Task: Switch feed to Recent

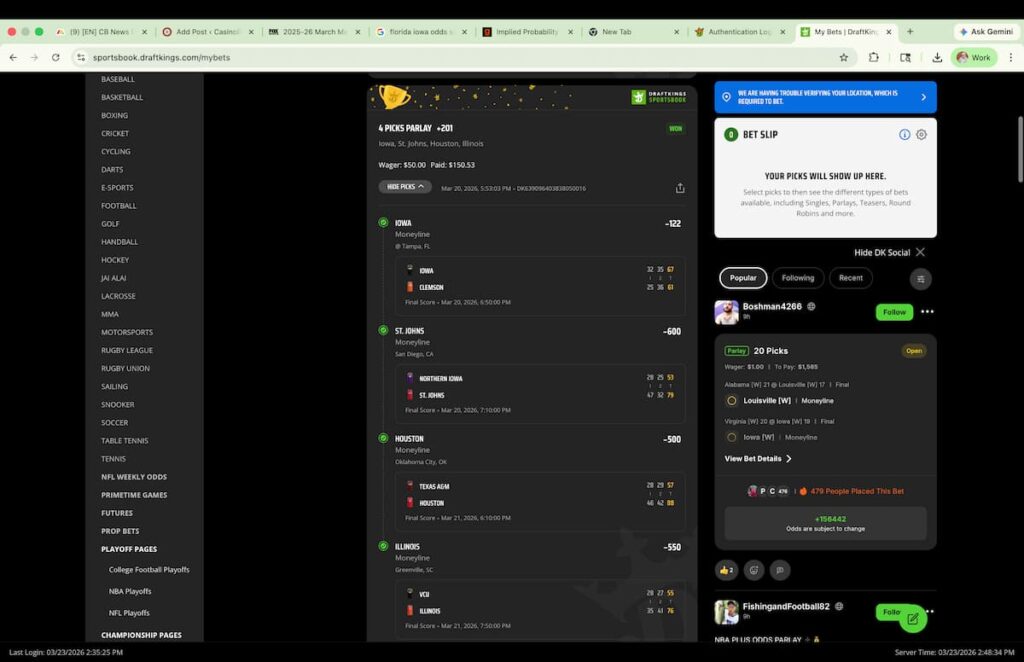Action: 851,278
